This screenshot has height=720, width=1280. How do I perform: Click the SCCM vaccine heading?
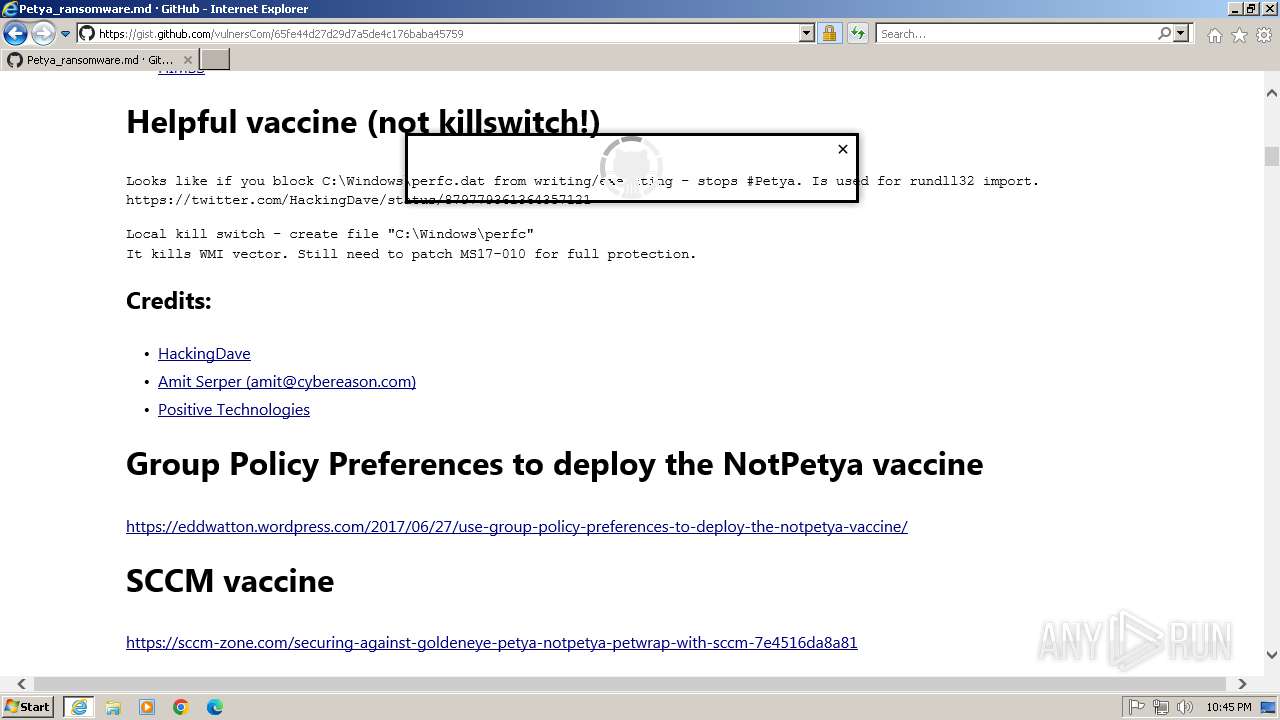click(x=230, y=581)
